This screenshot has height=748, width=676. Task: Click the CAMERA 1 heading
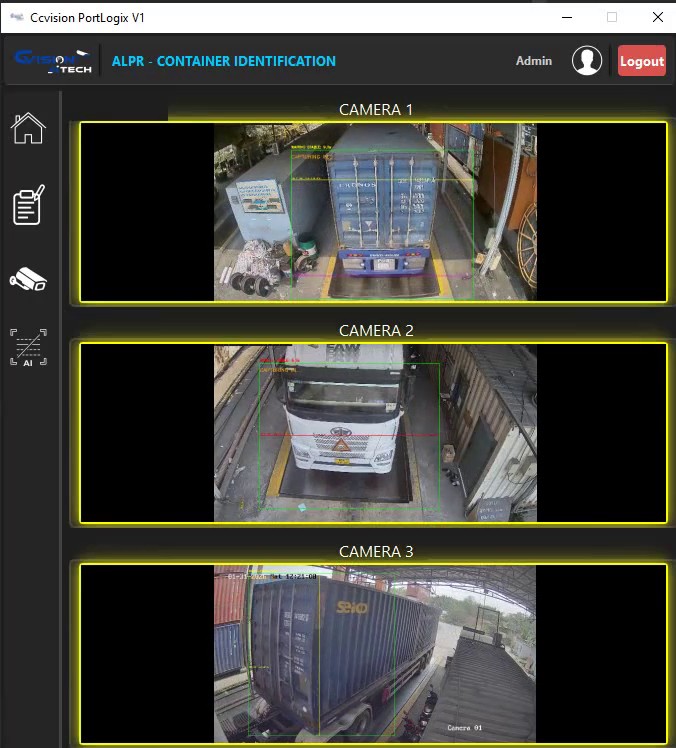(x=376, y=110)
